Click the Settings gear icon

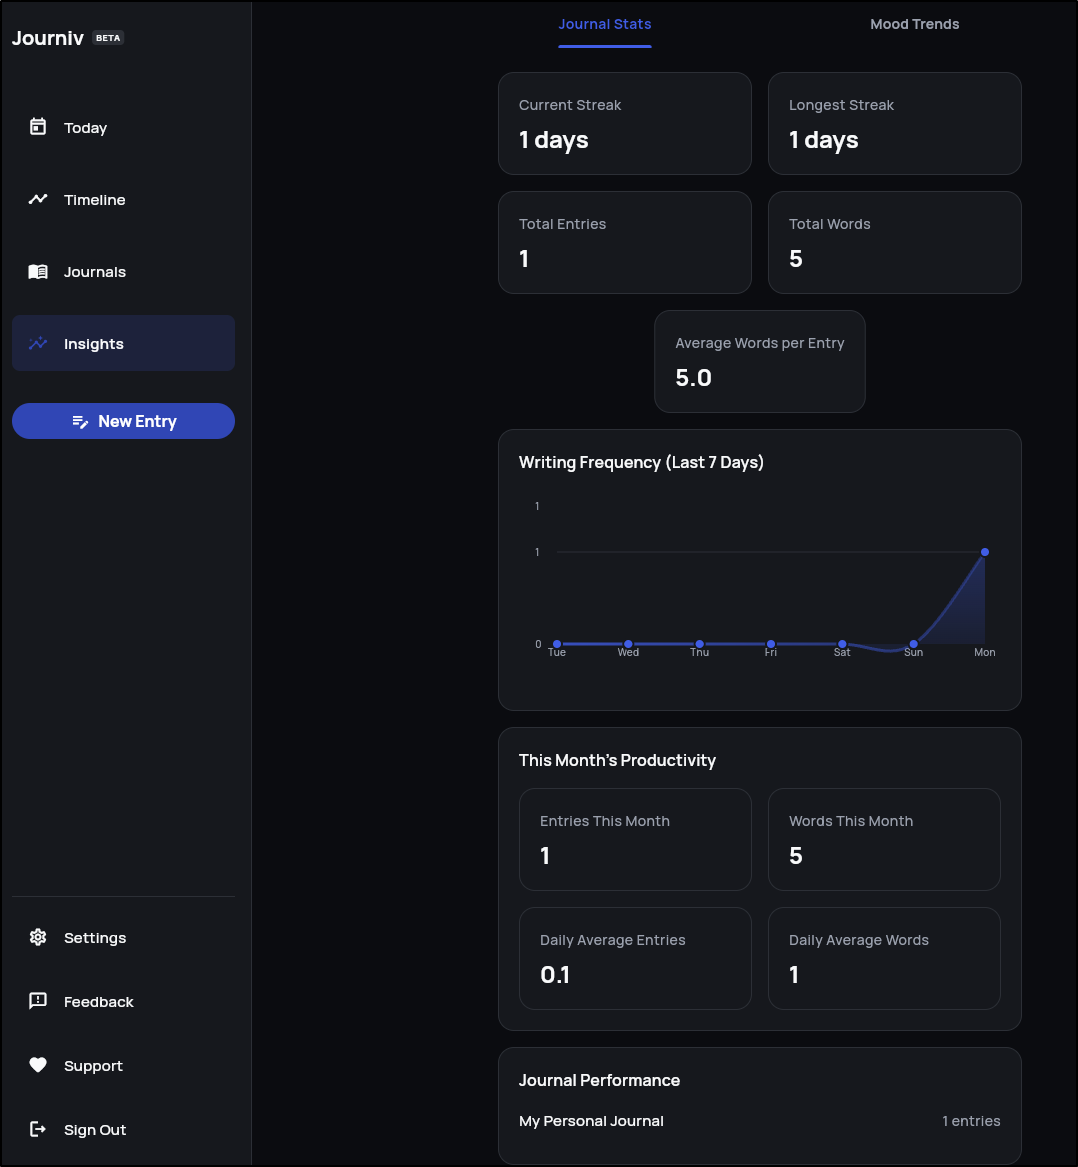point(38,937)
